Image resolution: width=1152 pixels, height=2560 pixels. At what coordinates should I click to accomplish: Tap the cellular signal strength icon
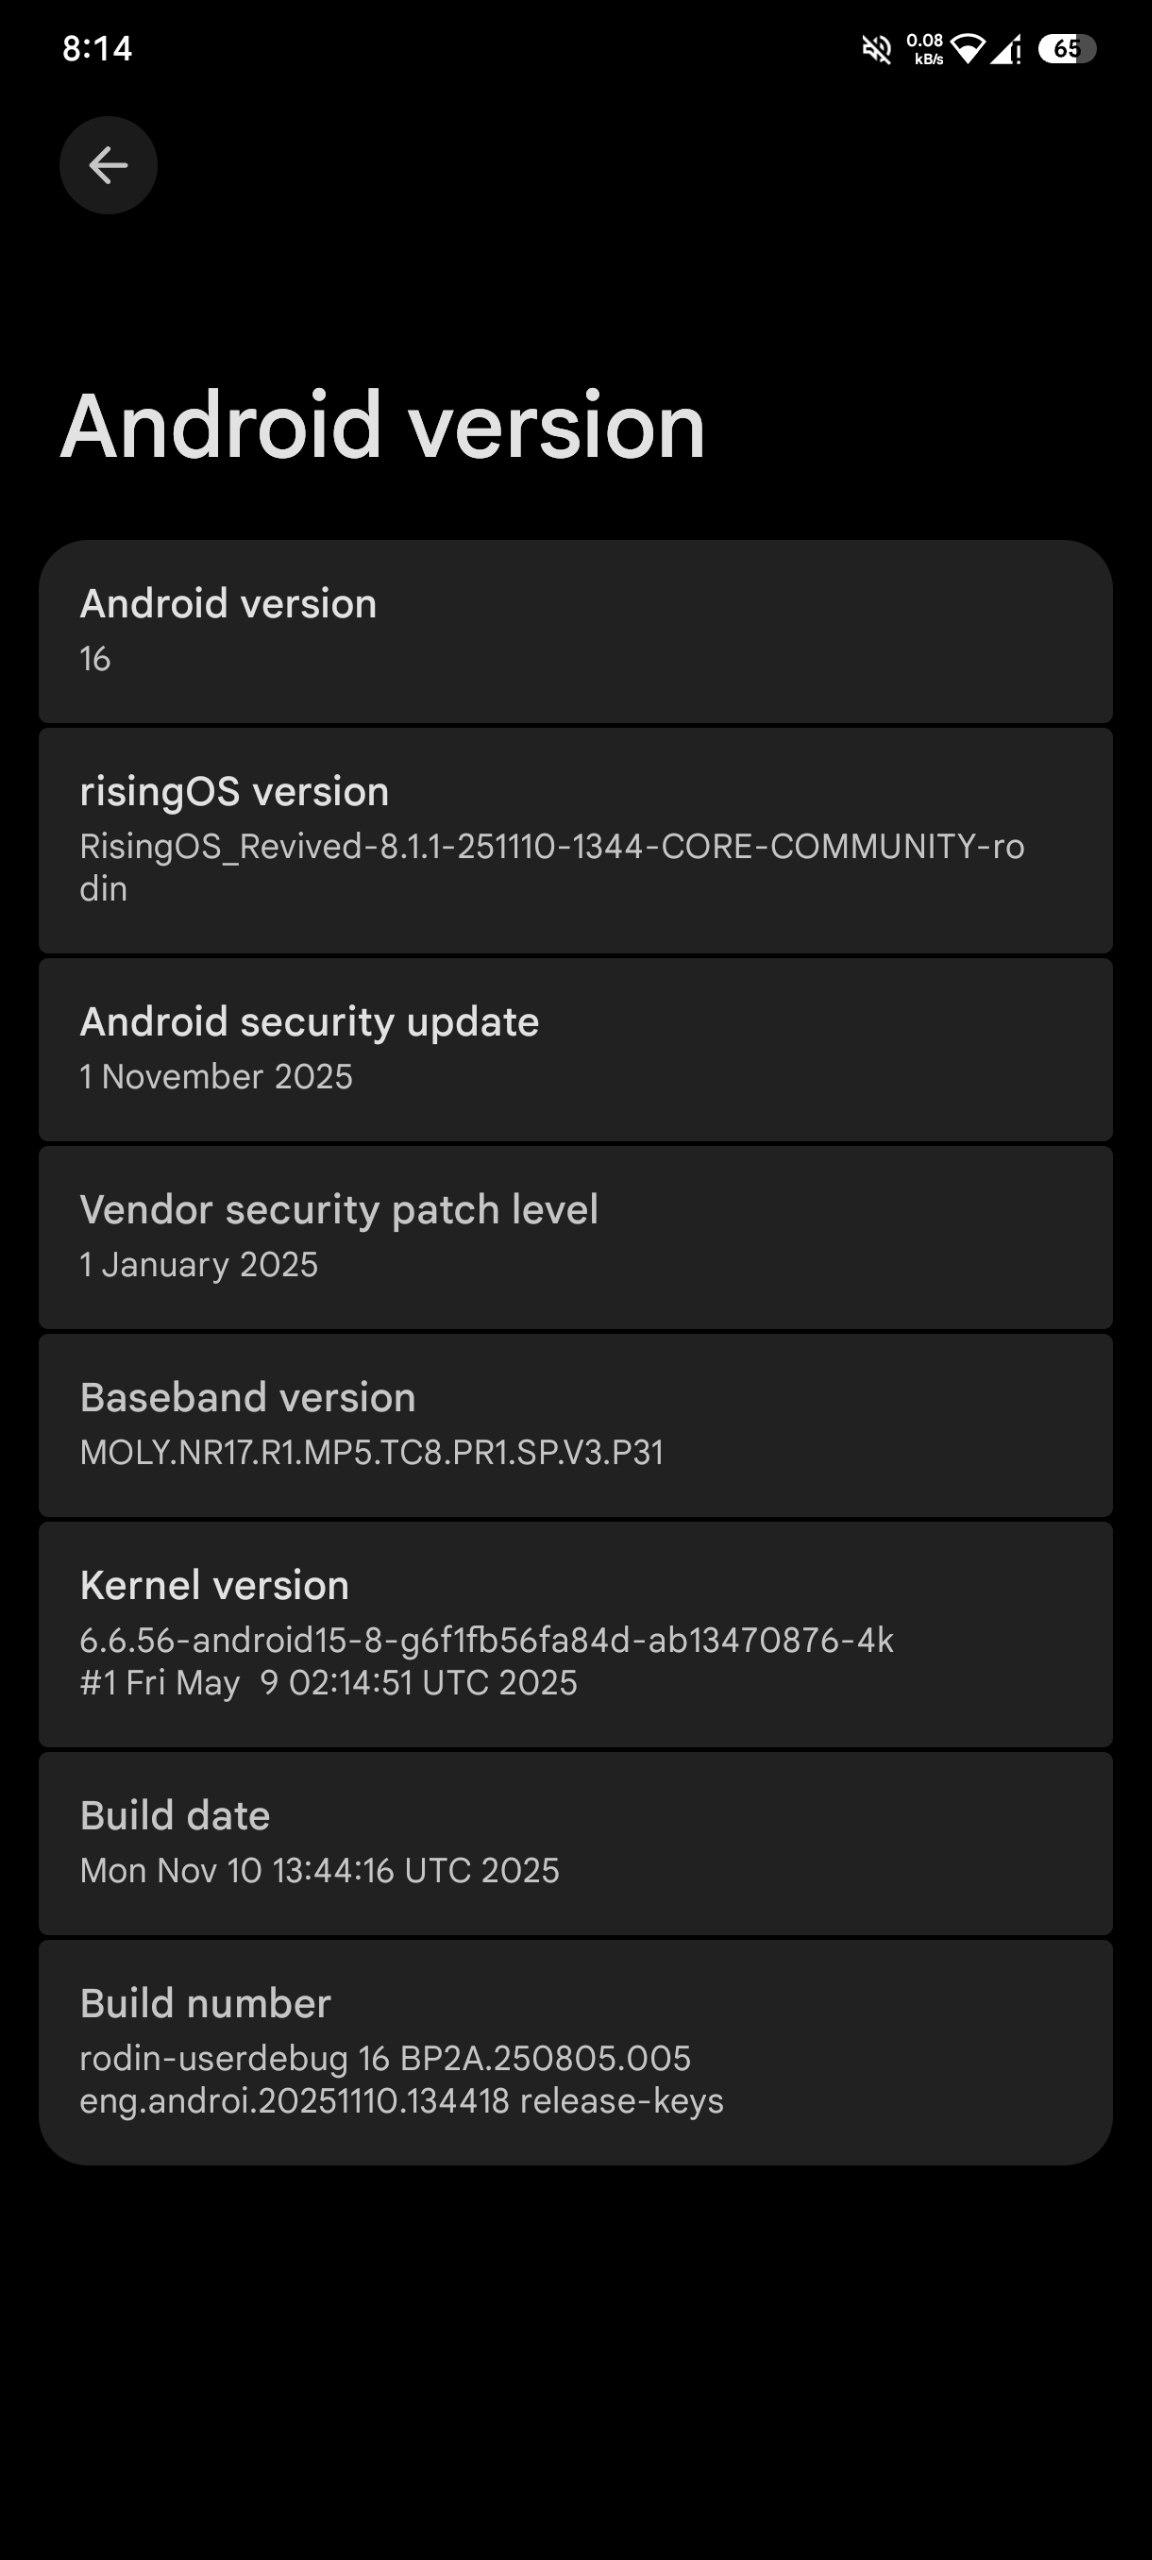click(x=1006, y=49)
